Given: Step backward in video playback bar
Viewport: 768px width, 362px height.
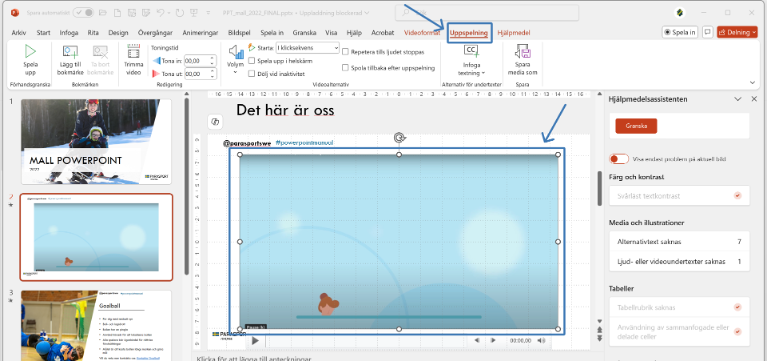Looking at the screenshot, I should point(477,340).
